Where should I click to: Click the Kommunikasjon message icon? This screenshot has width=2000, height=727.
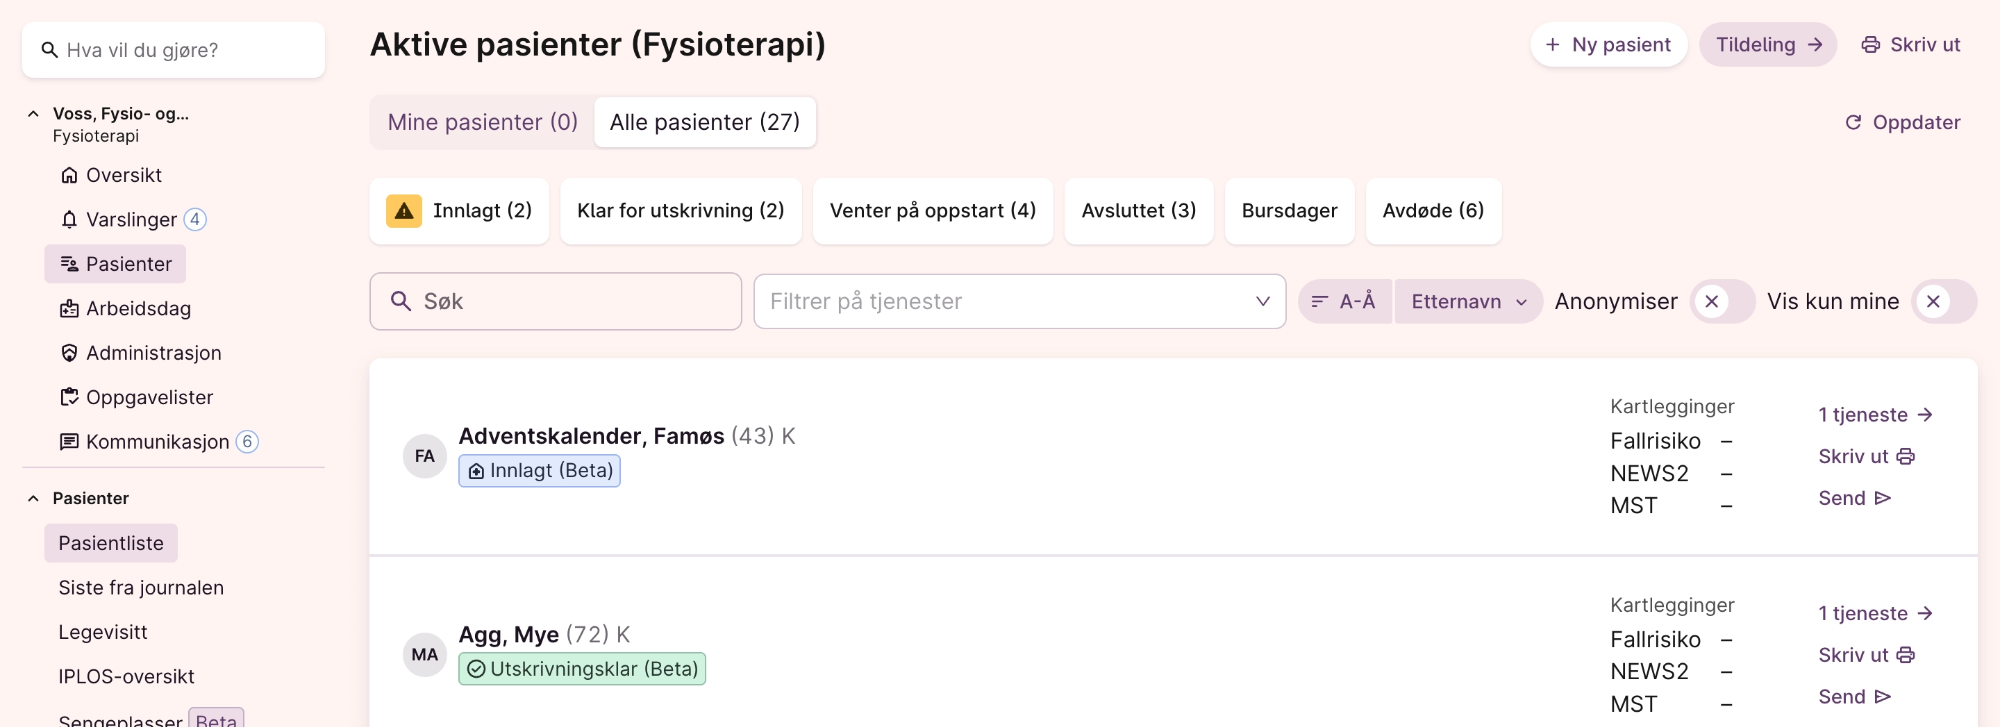pyautogui.click(x=69, y=442)
